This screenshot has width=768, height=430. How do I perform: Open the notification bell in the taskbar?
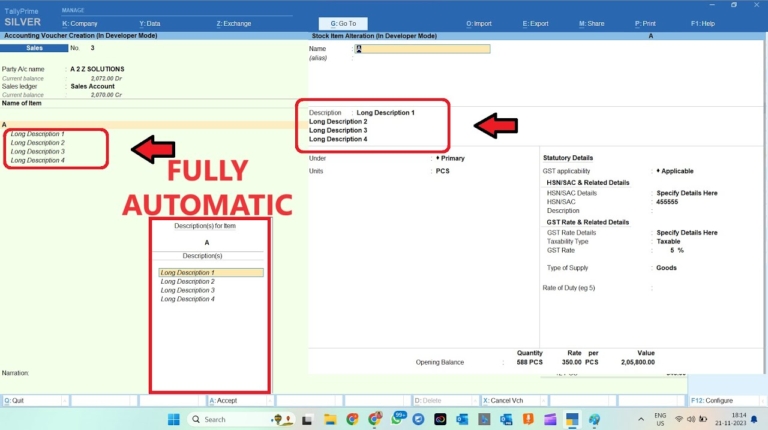point(756,419)
